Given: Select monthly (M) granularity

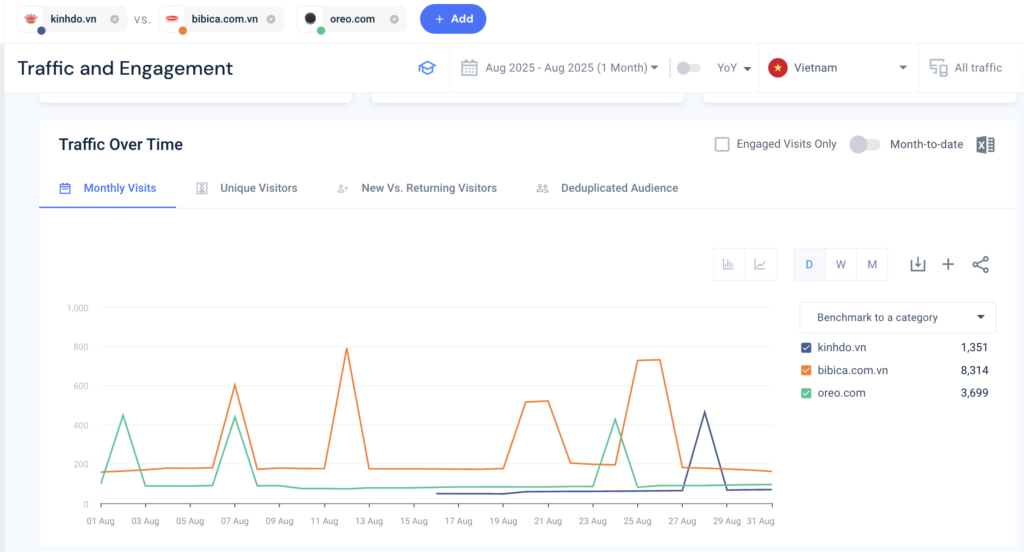Looking at the screenshot, I should (872, 265).
